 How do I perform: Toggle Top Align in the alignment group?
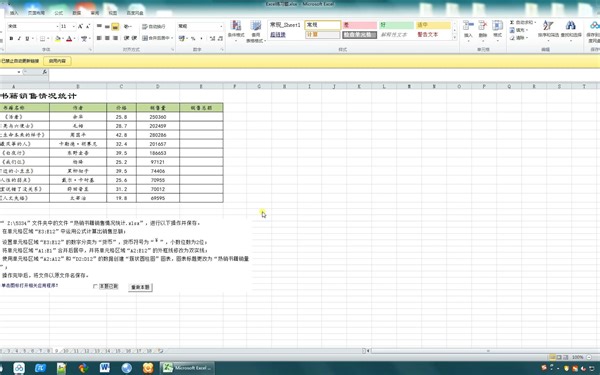(99, 26)
